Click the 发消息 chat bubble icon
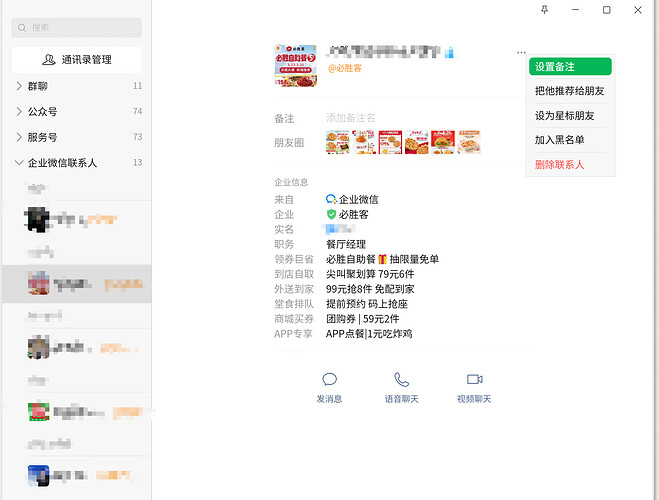 pyautogui.click(x=330, y=379)
